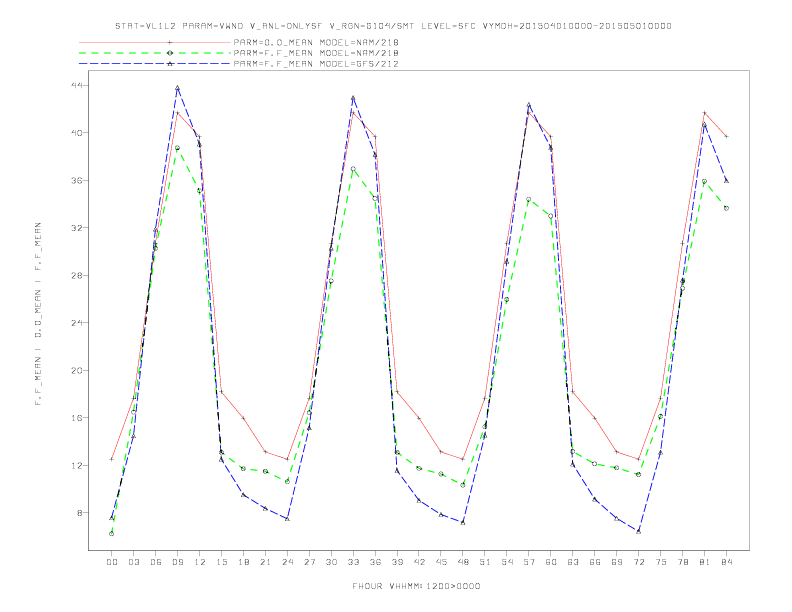Click y-axis tick label 8

[81, 513]
